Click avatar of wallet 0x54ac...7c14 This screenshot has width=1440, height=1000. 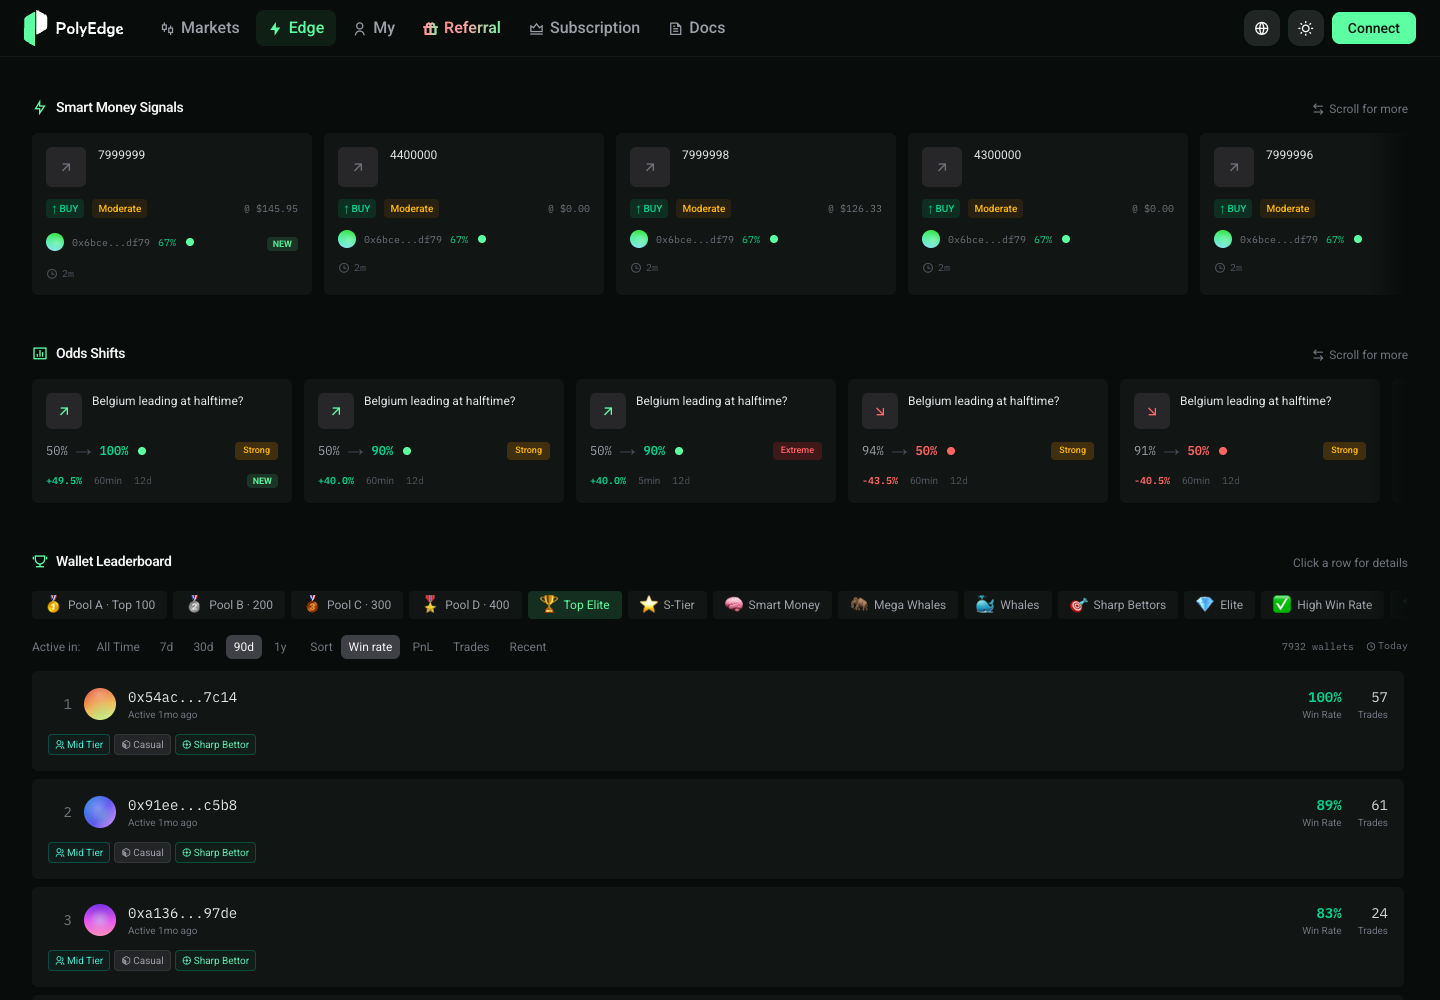[x=100, y=704]
